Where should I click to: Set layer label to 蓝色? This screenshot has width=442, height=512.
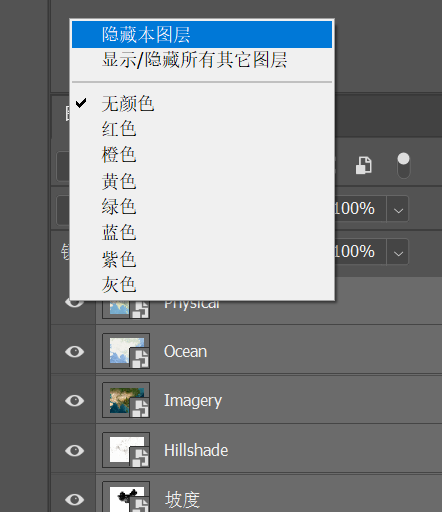[x=202, y=233]
